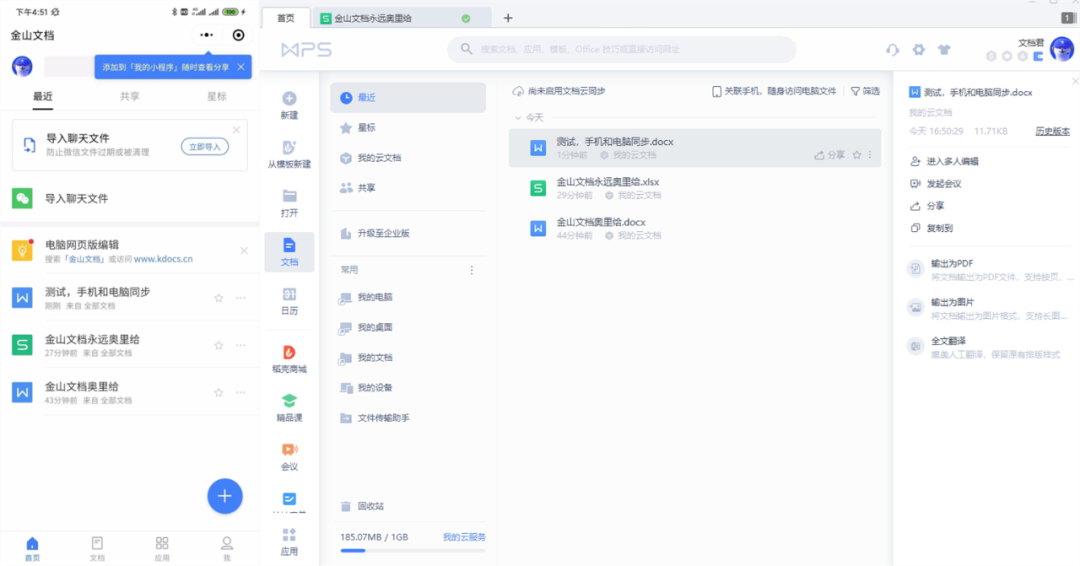Star 金山文档永远奥里给 in mobile list
Image resolution: width=1080 pixels, height=566 pixels.
(x=218, y=345)
